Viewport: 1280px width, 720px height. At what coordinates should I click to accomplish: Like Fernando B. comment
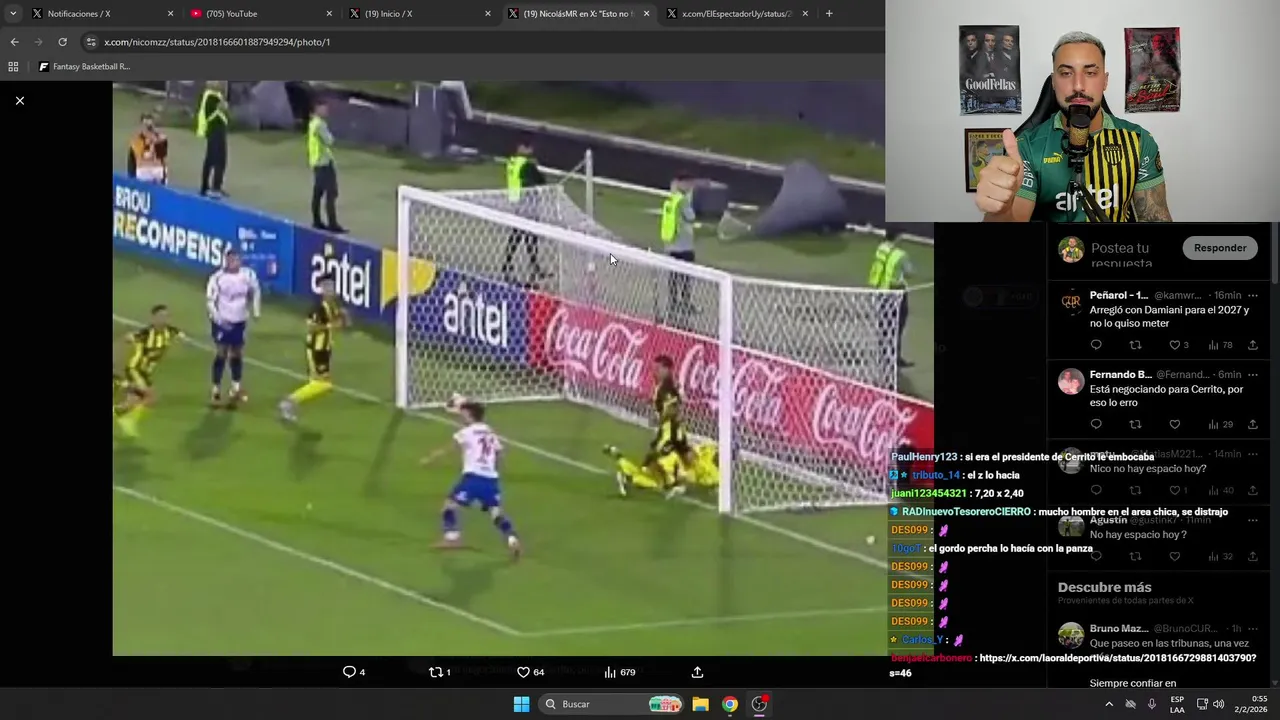click(1174, 424)
